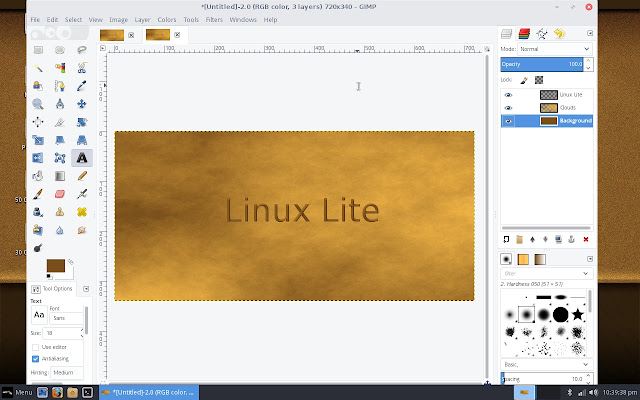Select the Free Select lasso tool
Viewport: 640px width, 400px height.
82,50
